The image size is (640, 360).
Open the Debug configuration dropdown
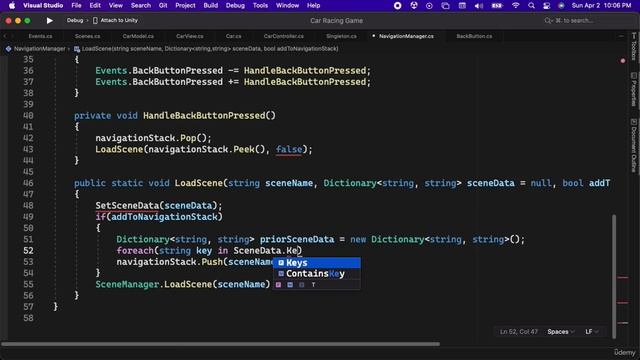click(75, 20)
